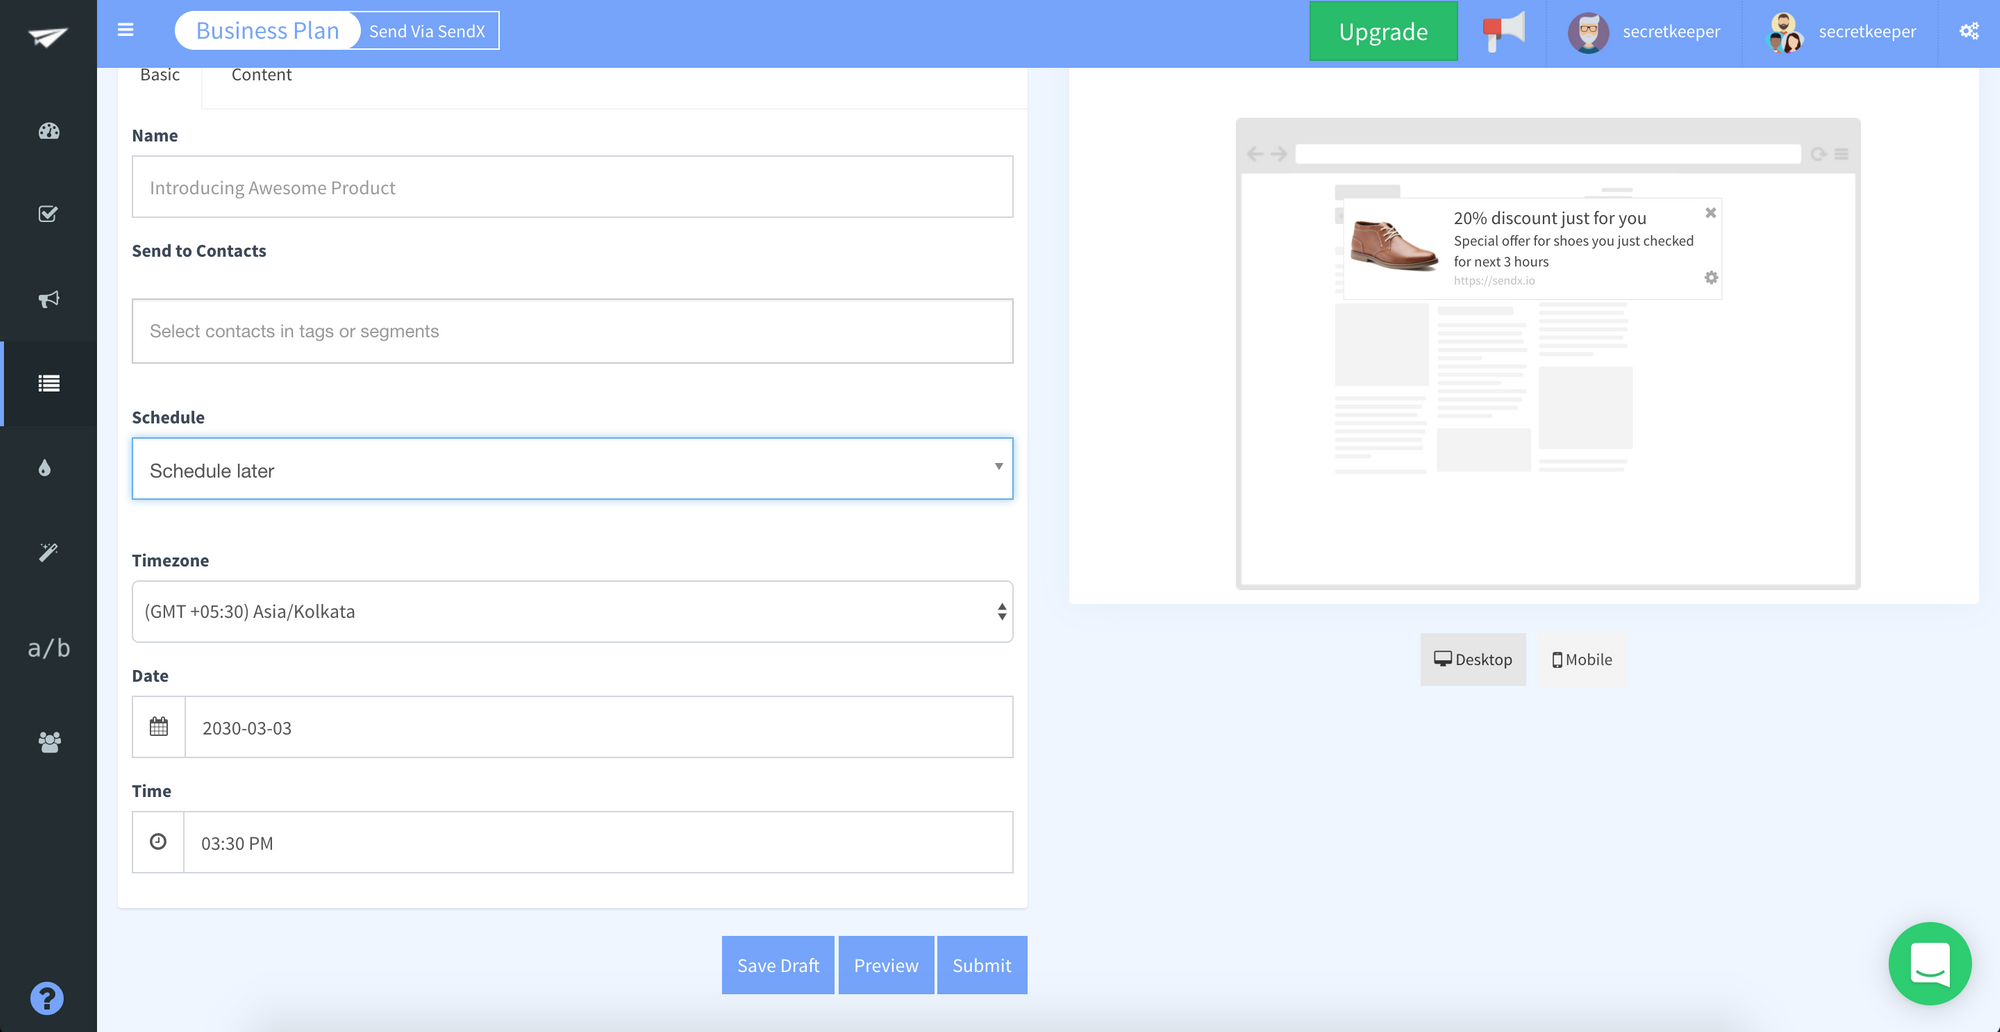Click the Save Draft button
The width and height of the screenshot is (2000, 1032).
(778, 965)
